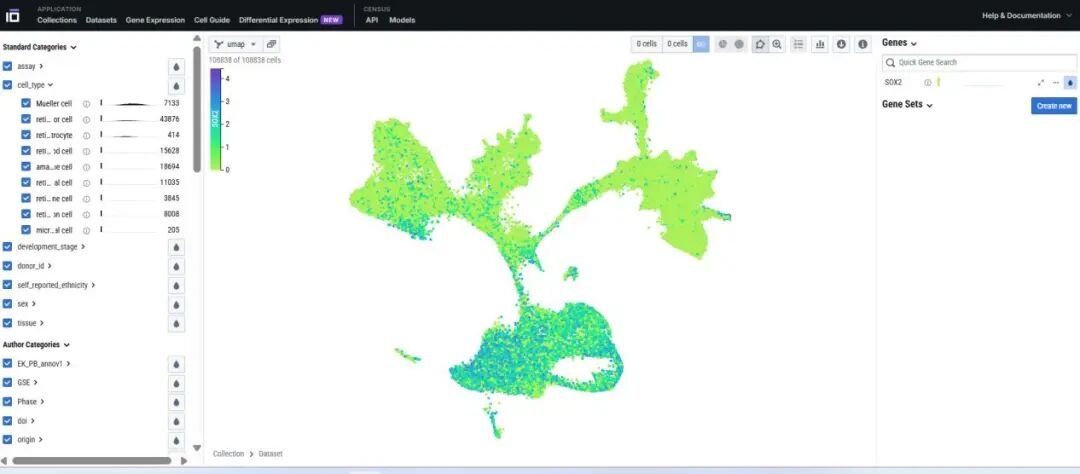The width and height of the screenshot is (1080, 474).
Task: Click the Collection breadcrumb link
Action: pos(228,454)
